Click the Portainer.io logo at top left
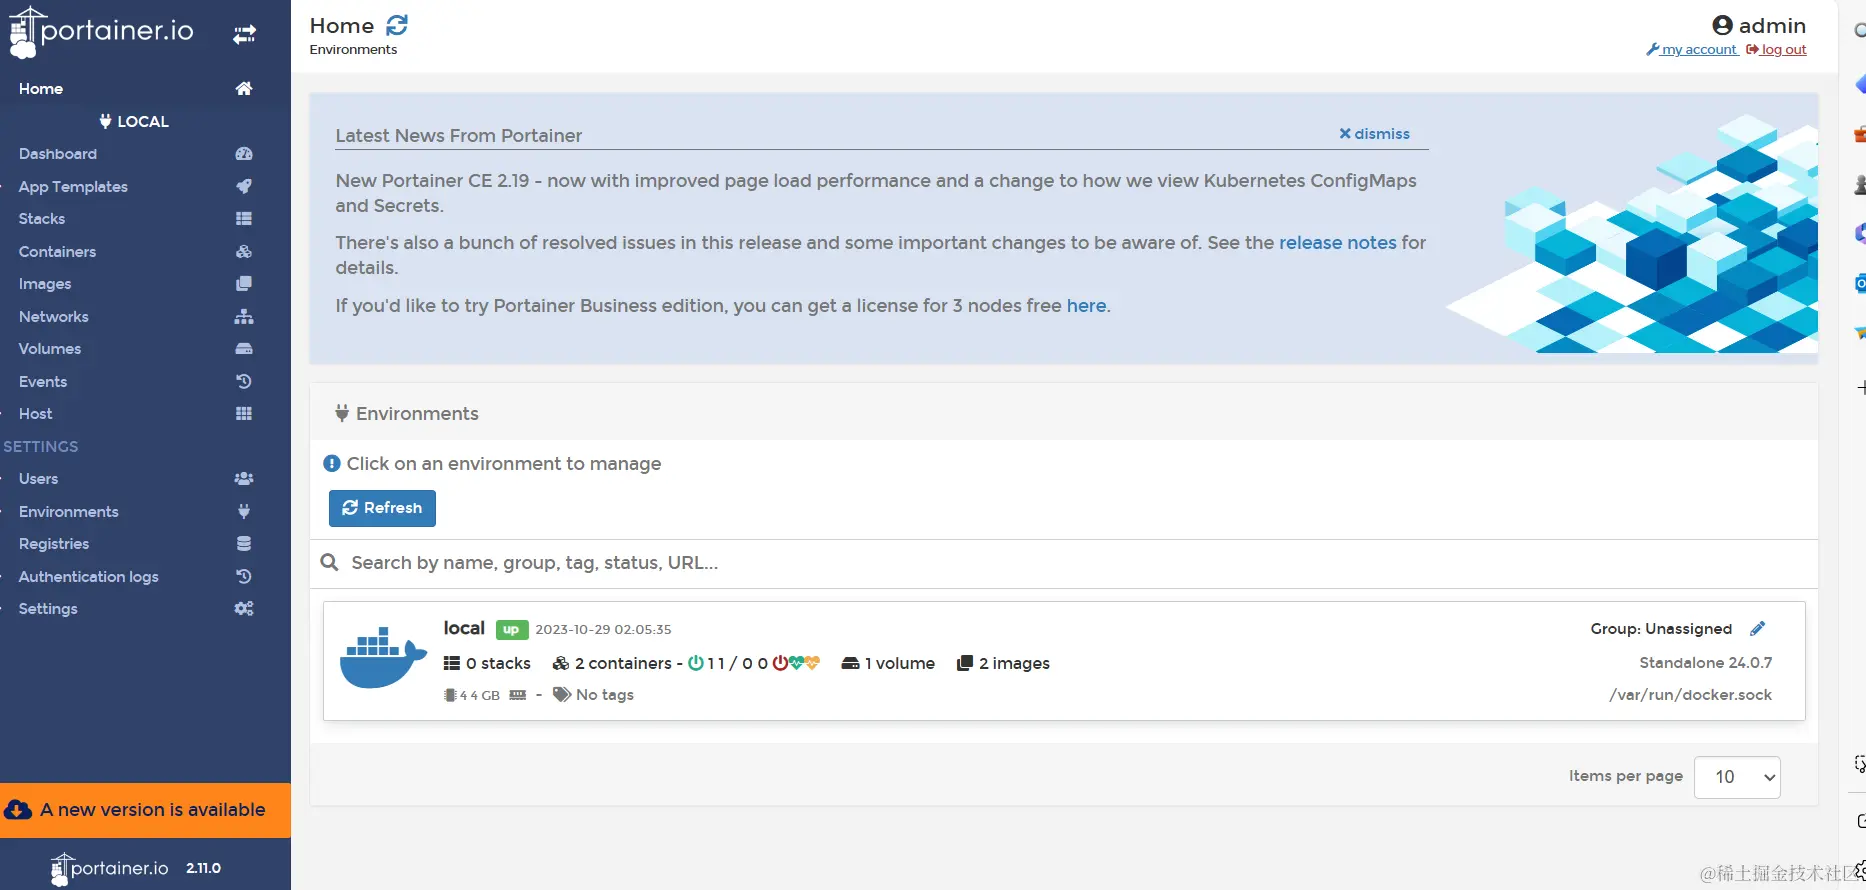This screenshot has width=1866, height=890. [x=101, y=32]
